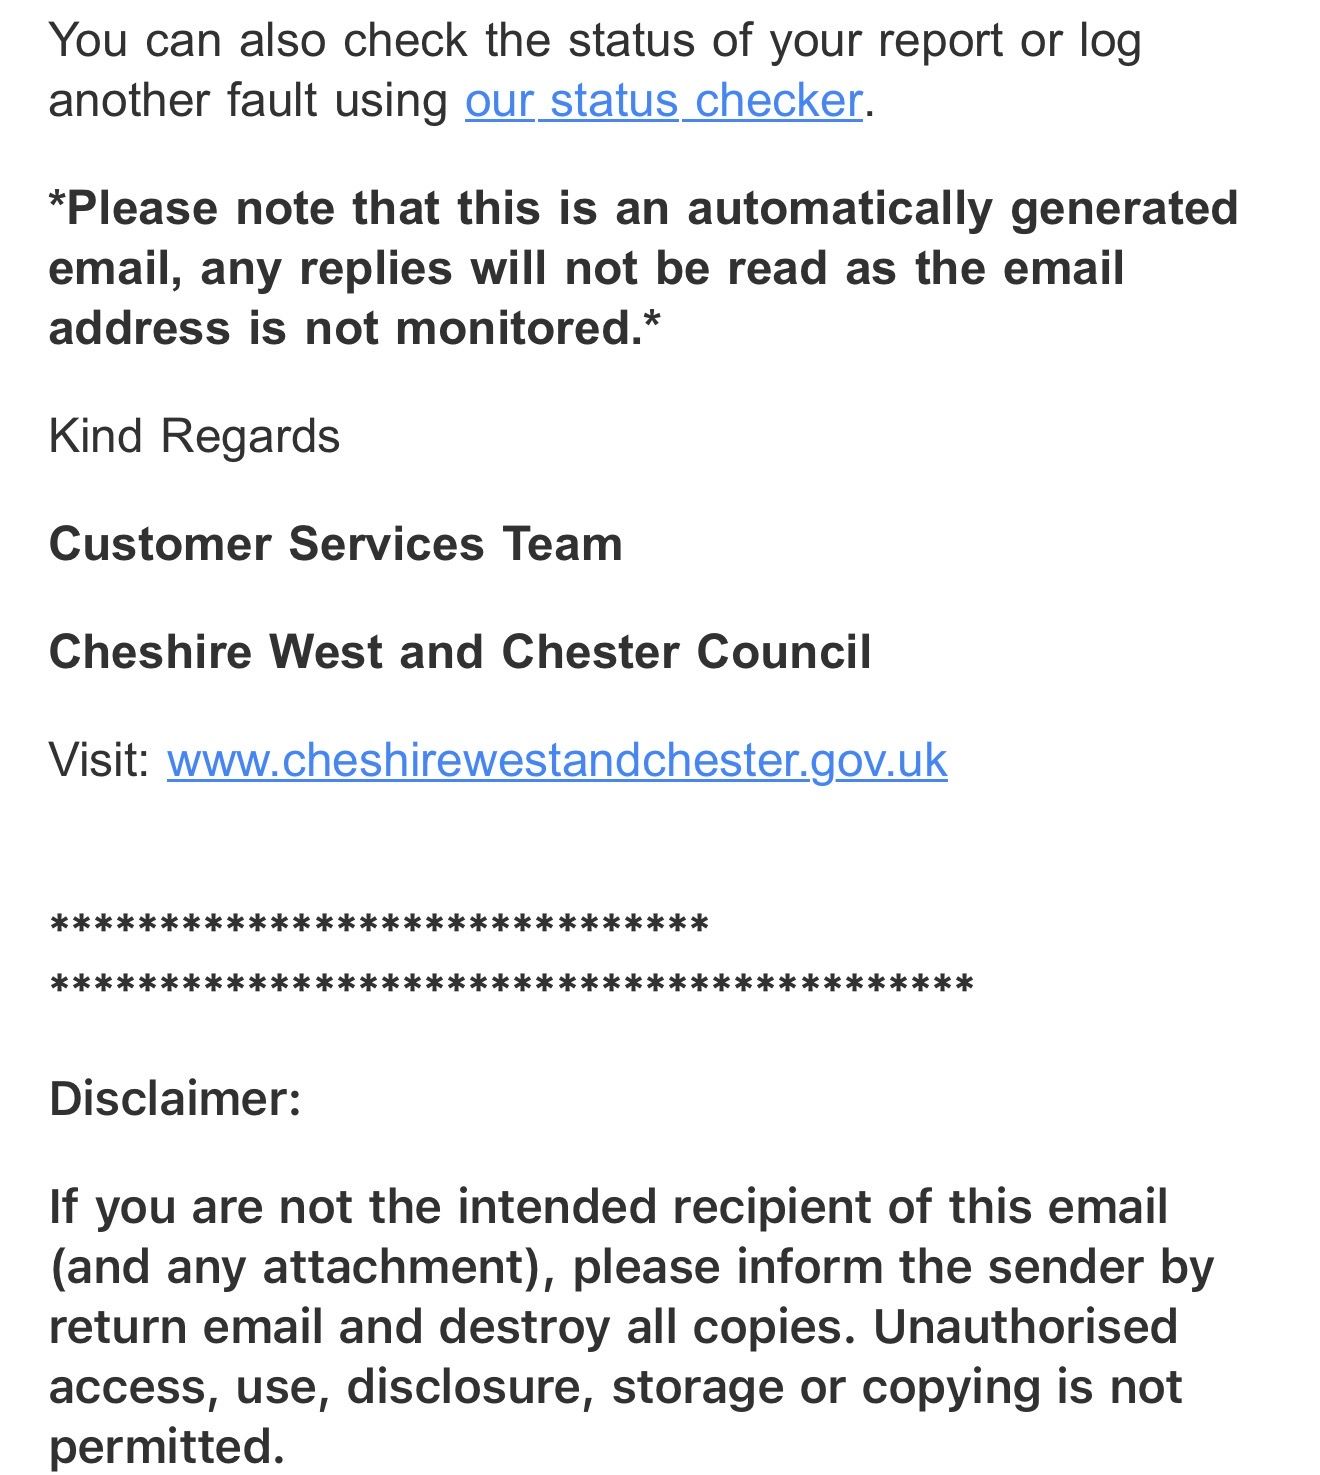
Task: Click the word "Unauthorised" in the disclaimer
Action: click(x=1025, y=1327)
